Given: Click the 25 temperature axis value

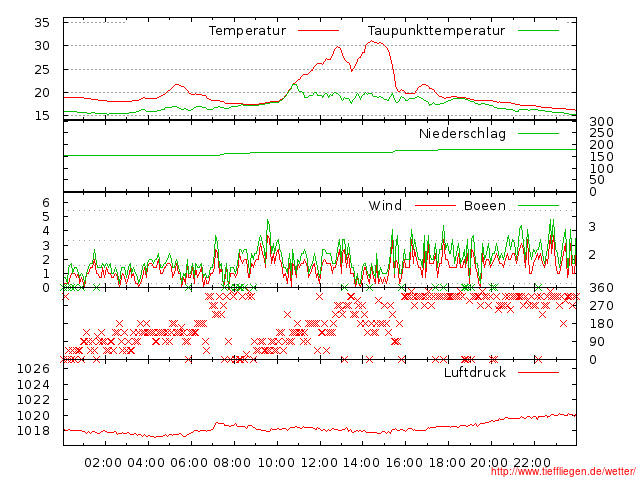Looking at the screenshot, I should 42,70.
